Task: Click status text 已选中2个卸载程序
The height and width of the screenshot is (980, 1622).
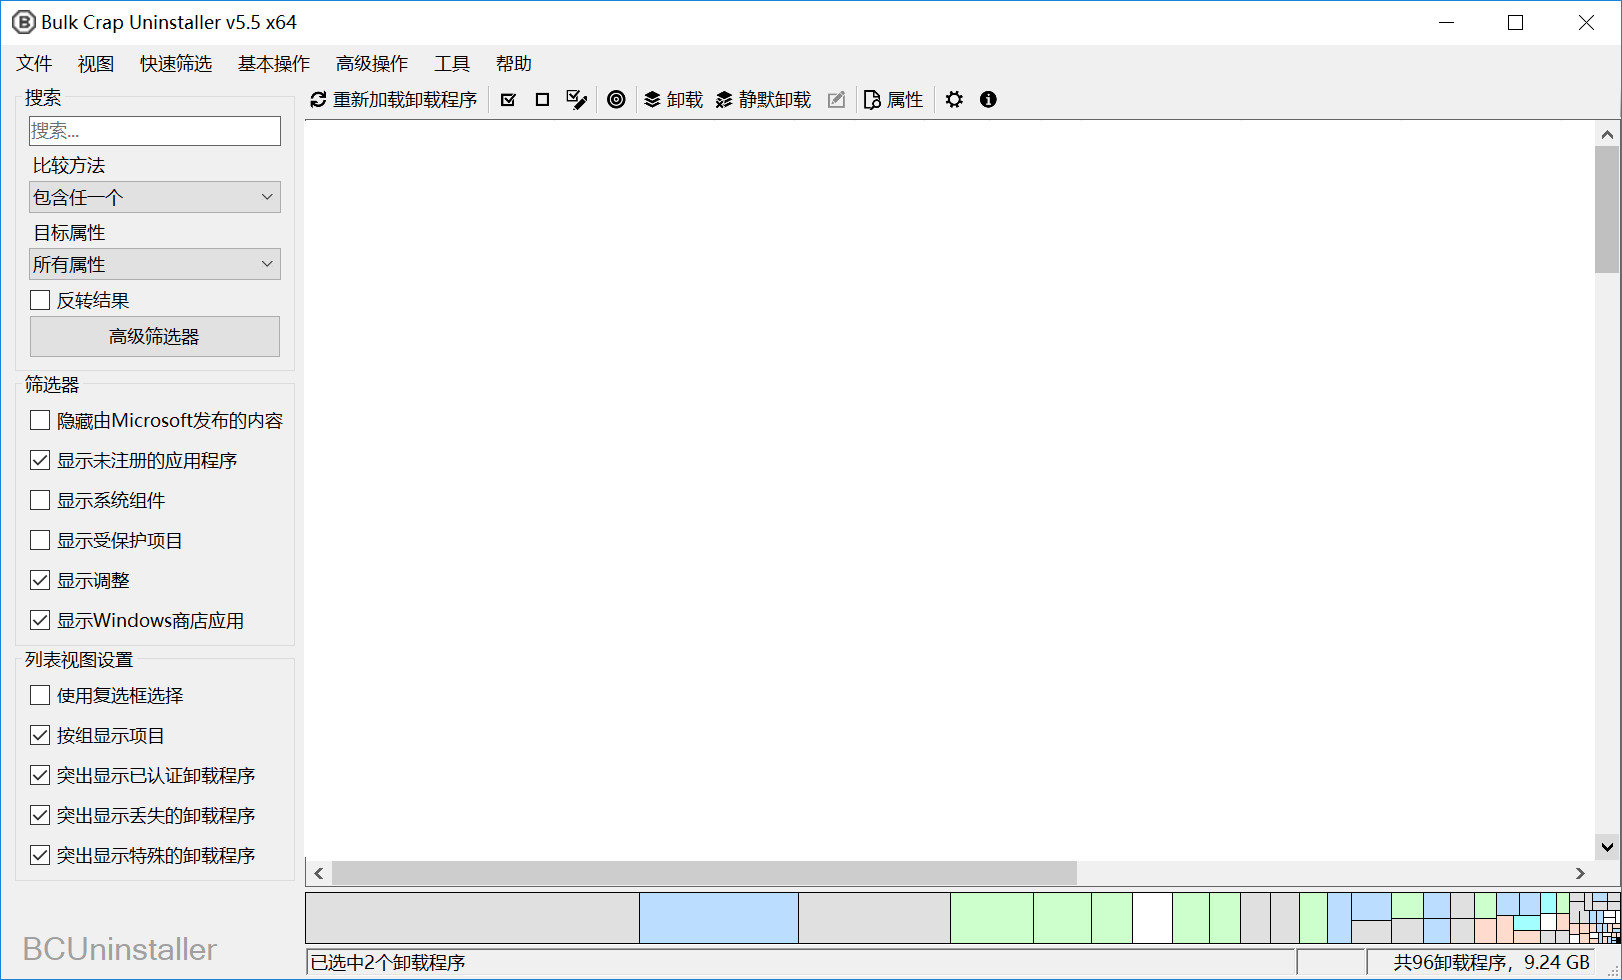Action: tap(388, 962)
